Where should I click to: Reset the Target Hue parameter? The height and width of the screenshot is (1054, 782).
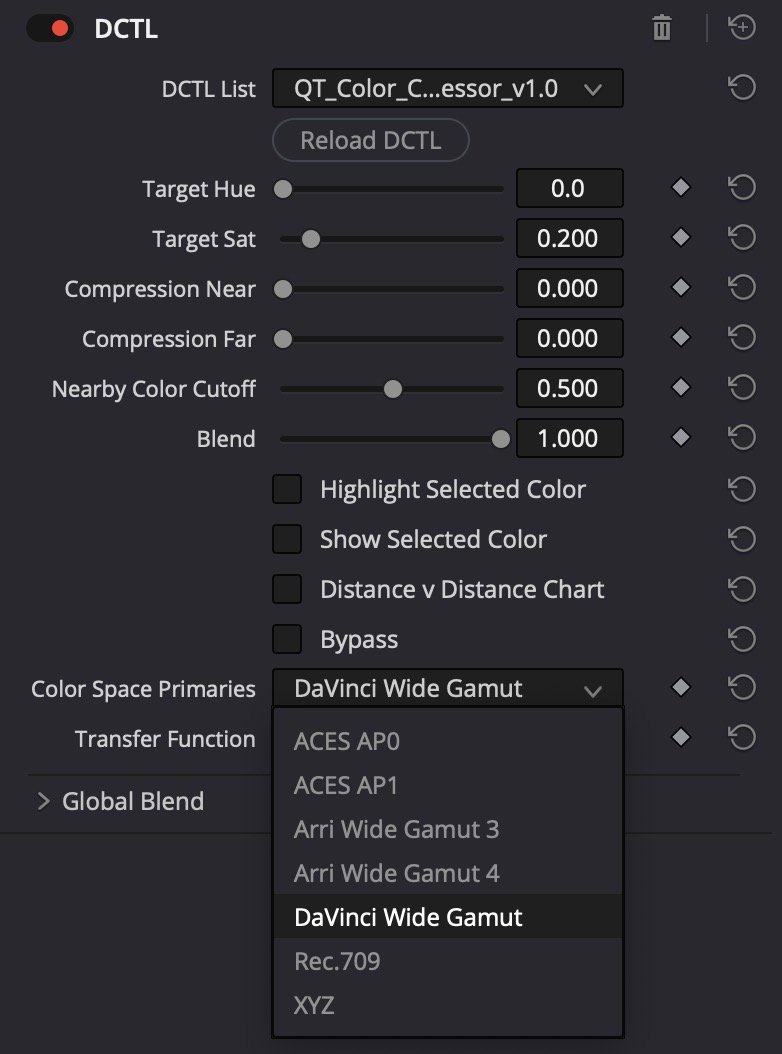[x=741, y=189]
